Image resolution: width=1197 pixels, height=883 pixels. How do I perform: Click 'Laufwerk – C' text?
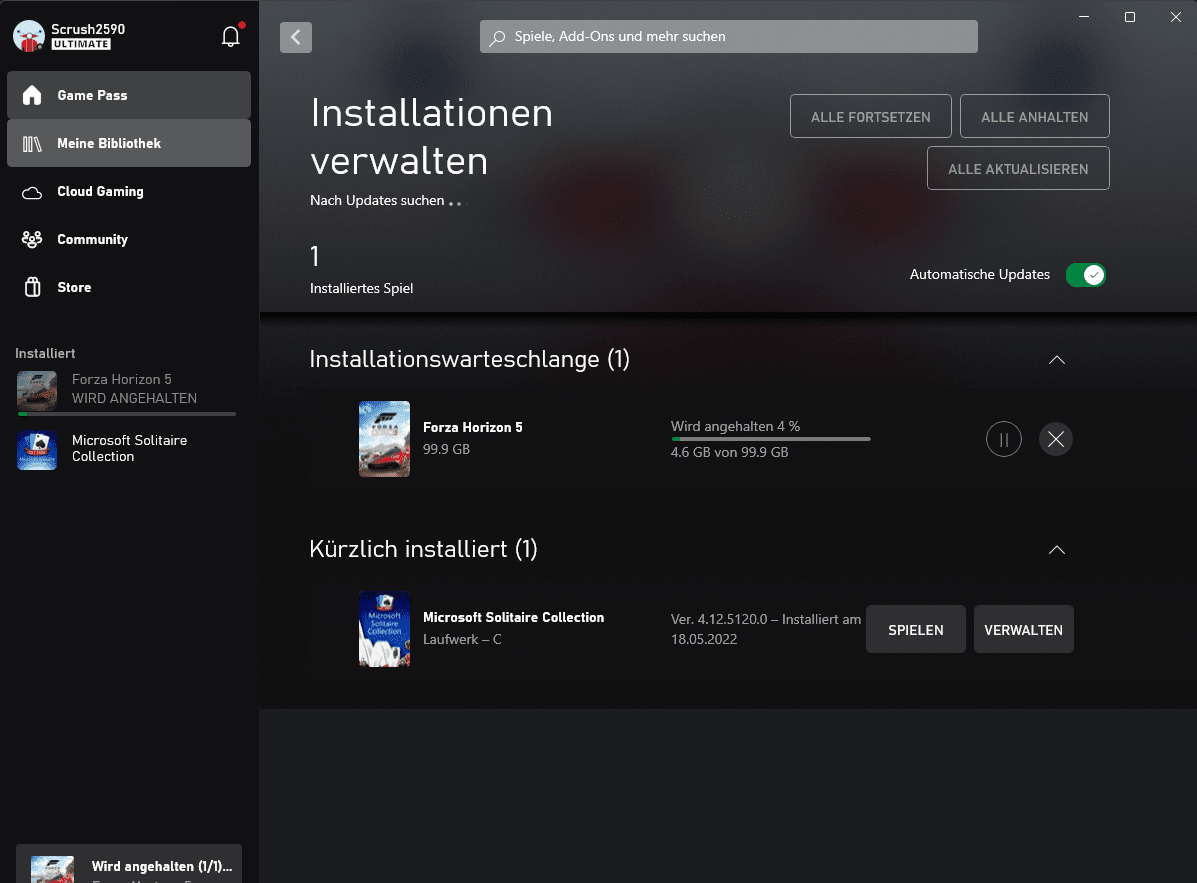click(462, 640)
